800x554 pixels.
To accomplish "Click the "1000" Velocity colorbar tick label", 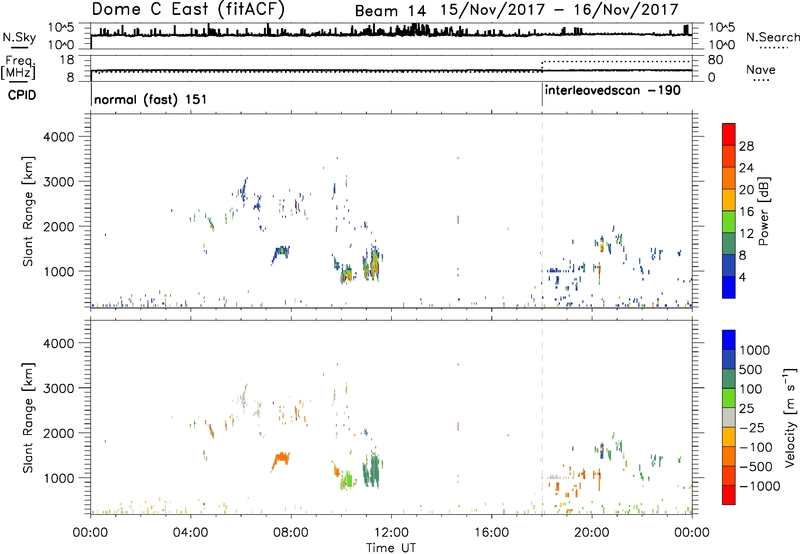I will tap(754, 350).
